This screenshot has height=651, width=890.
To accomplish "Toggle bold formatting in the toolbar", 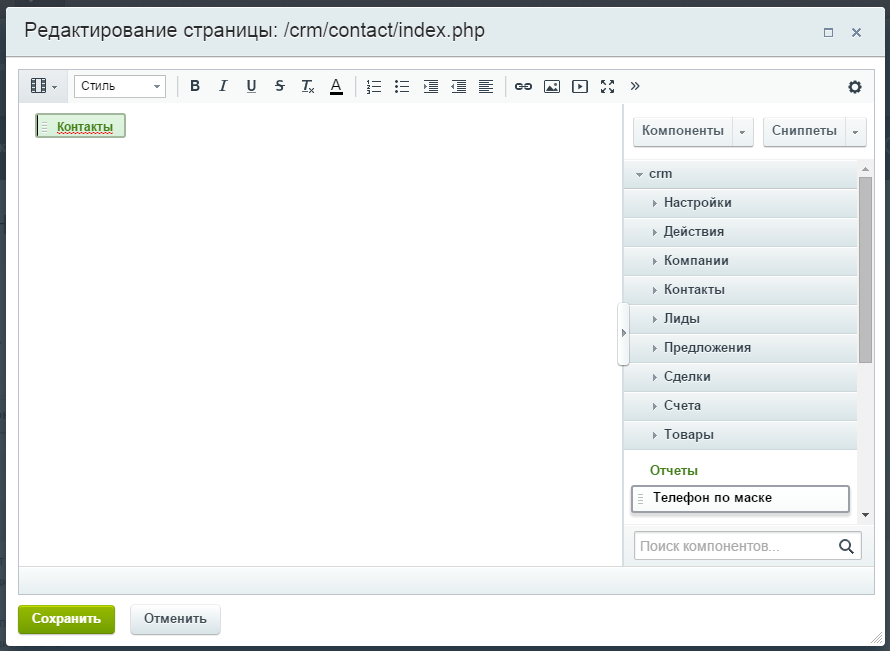I will (x=195, y=87).
